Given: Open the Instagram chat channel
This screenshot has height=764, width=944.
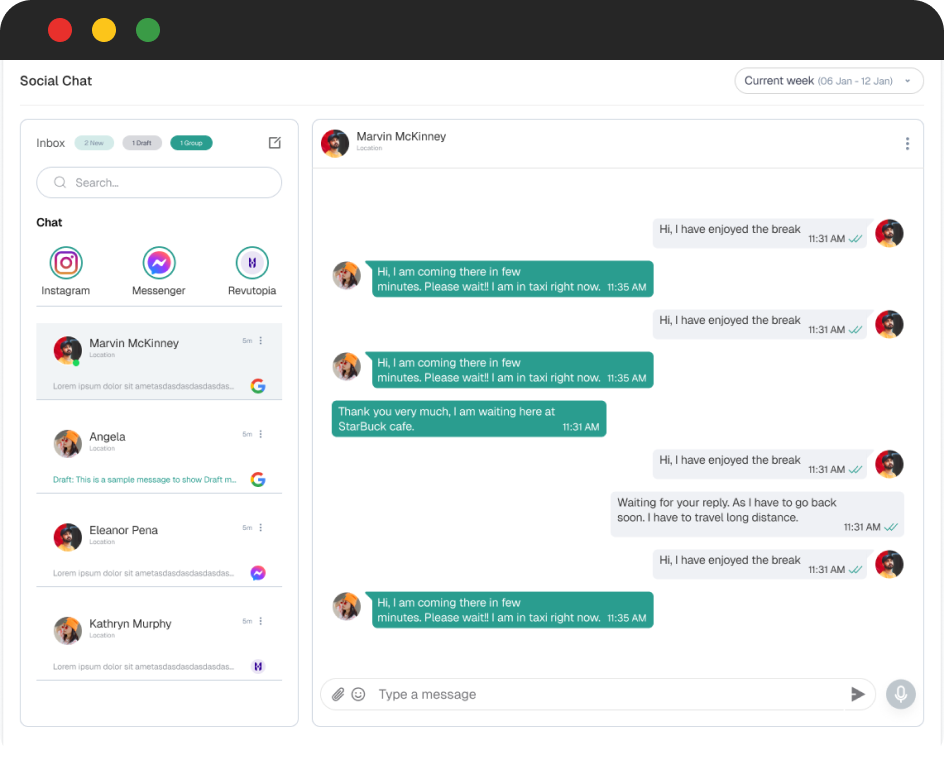Looking at the screenshot, I should [66, 264].
